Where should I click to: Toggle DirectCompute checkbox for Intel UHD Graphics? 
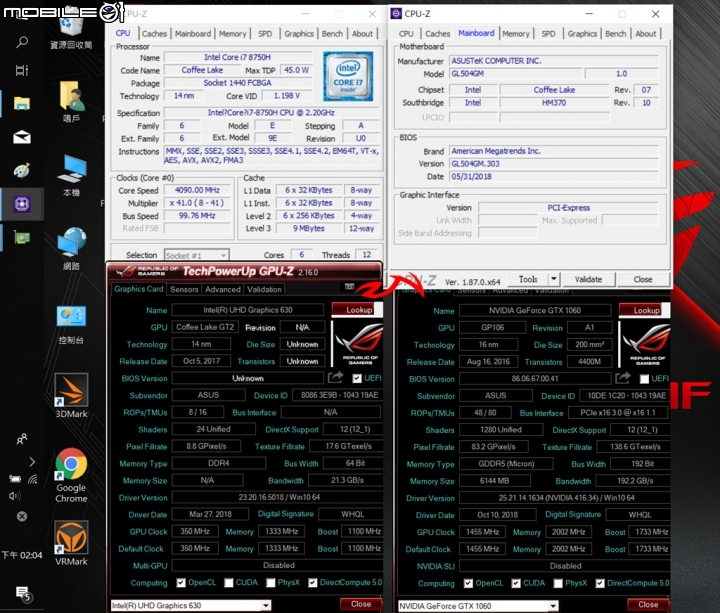point(313,583)
